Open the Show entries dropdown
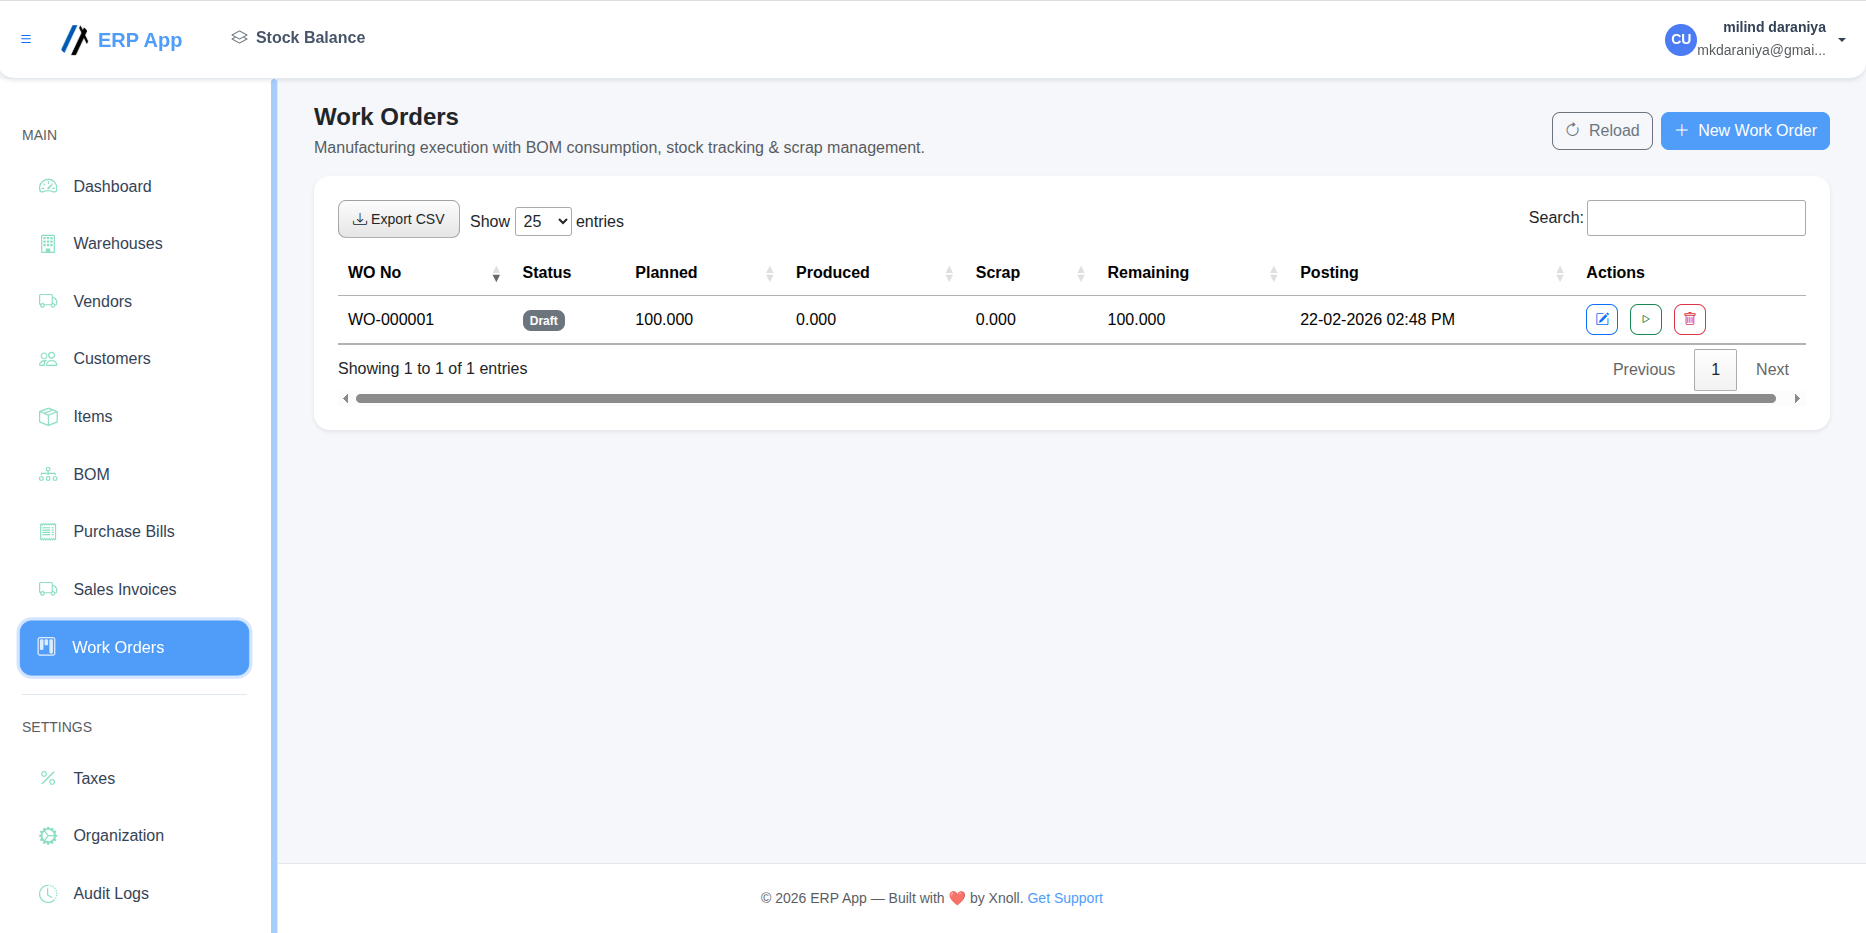 [542, 221]
